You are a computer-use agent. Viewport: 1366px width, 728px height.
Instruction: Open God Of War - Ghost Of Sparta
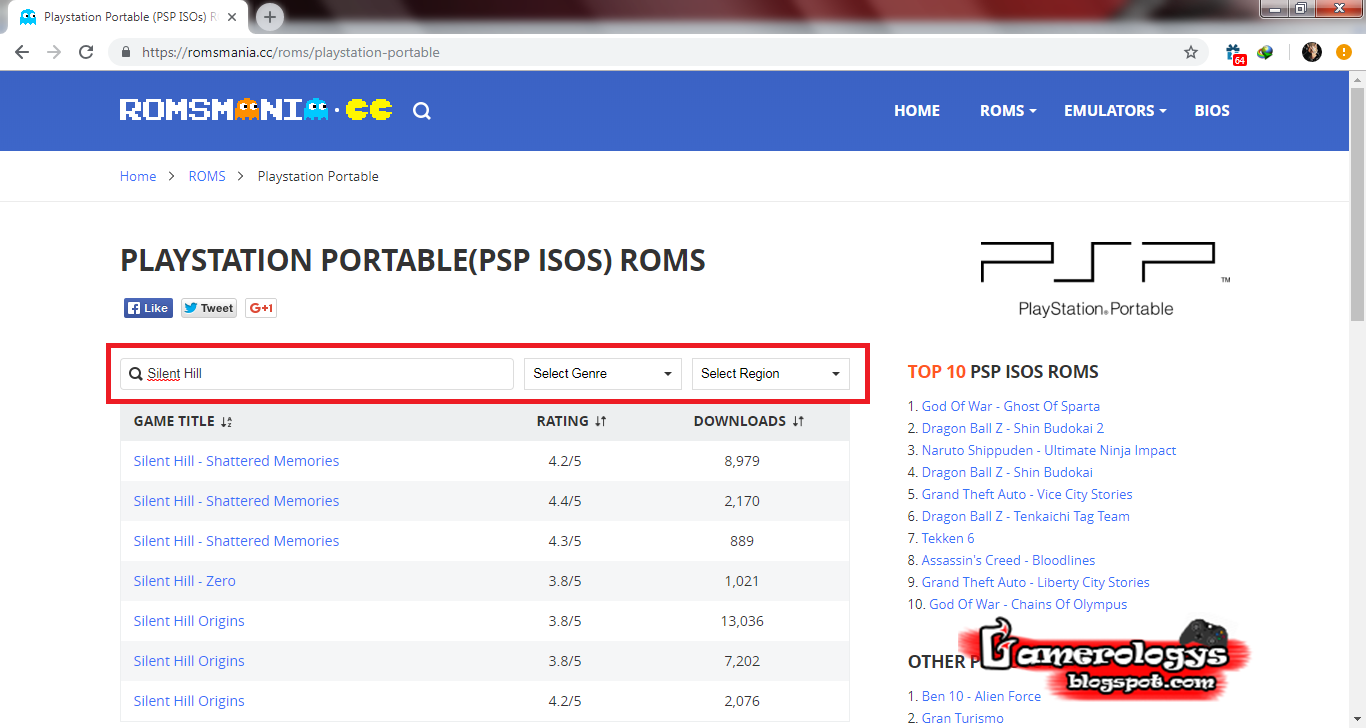coord(1011,406)
